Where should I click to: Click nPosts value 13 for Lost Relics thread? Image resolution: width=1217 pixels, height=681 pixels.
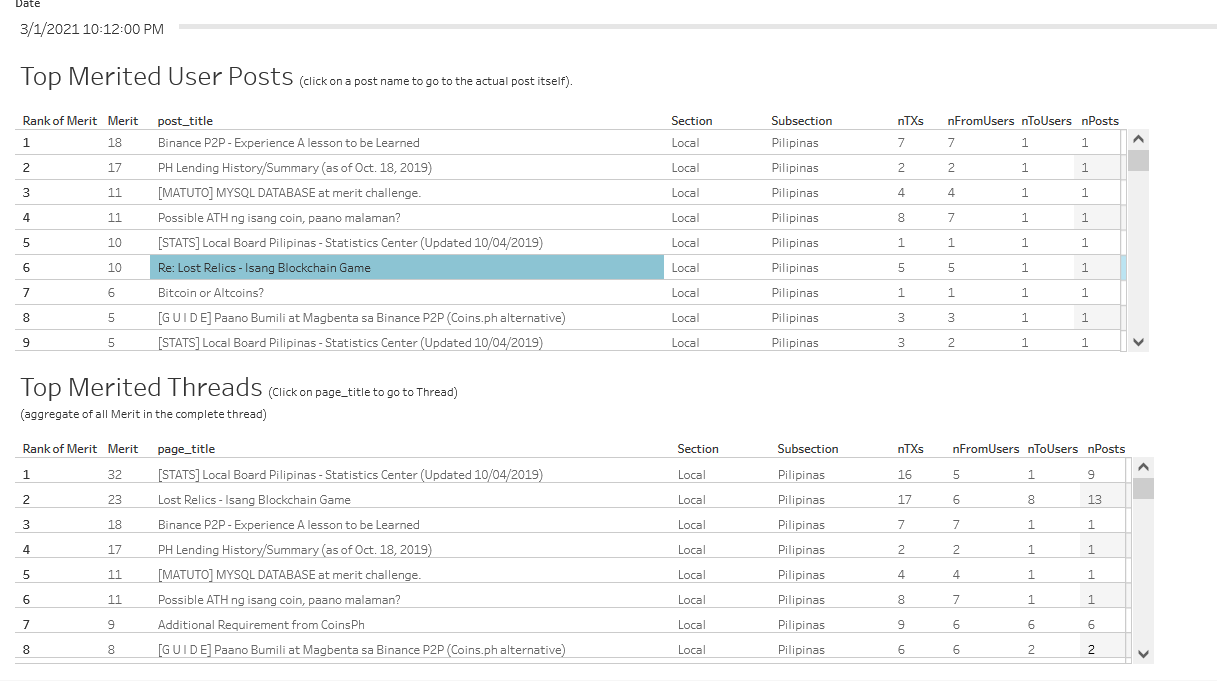click(x=1095, y=500)
